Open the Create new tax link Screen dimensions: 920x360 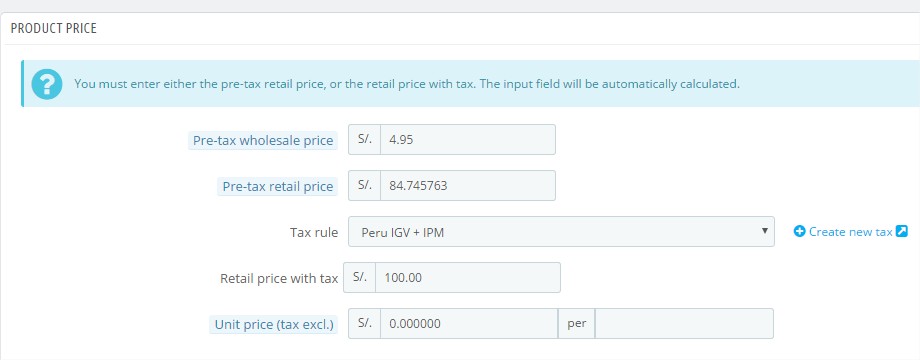[850, 232]
